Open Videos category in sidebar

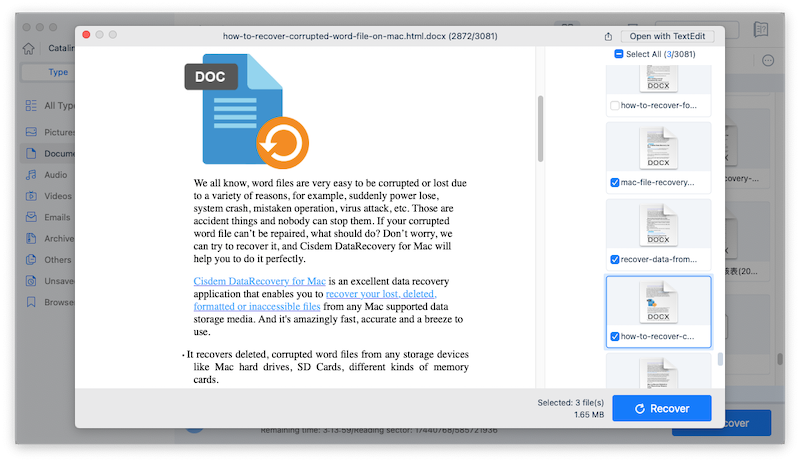(x=58, y=196)
